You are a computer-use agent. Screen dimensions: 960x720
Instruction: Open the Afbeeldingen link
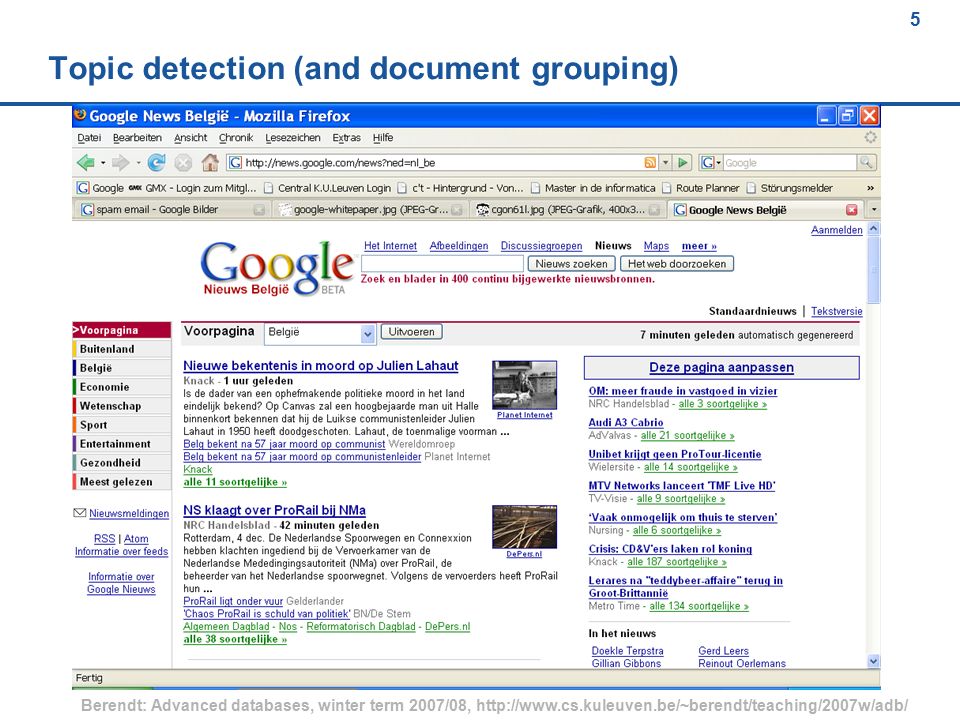pos(459,246)
